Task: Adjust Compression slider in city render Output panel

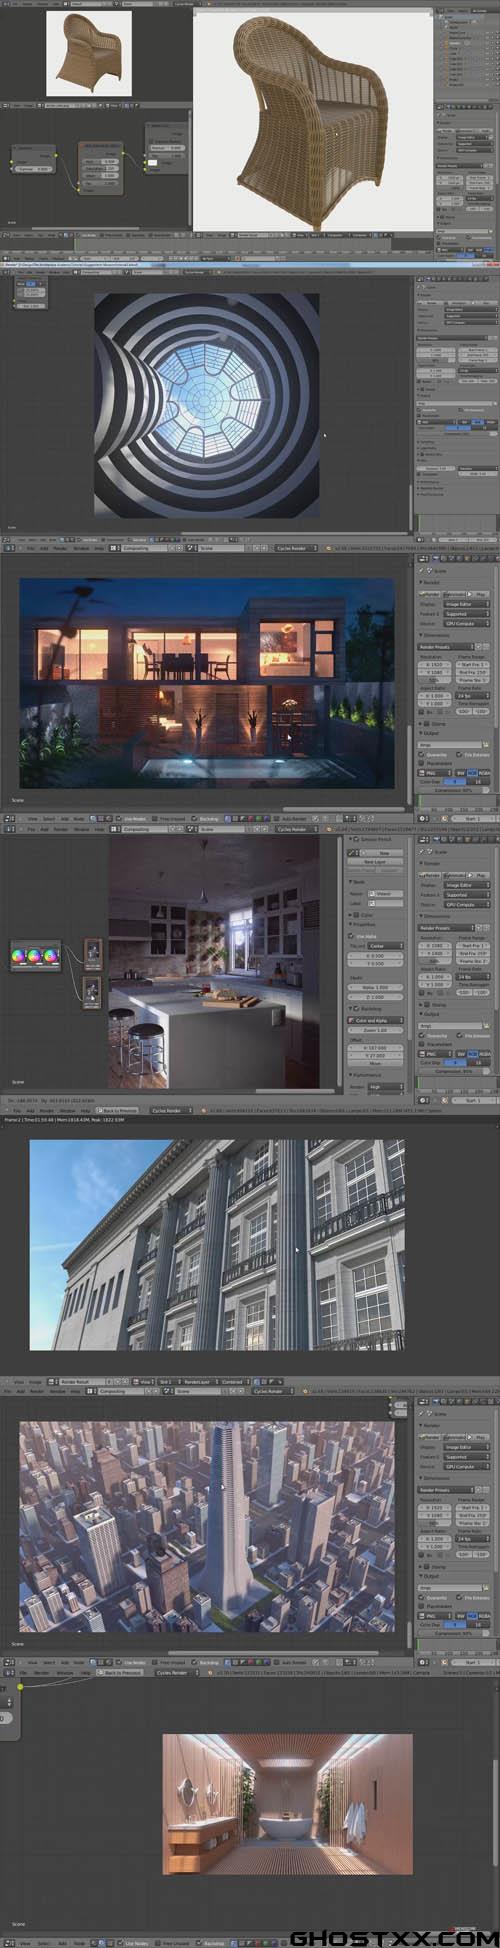Action: coord(454,1633)
